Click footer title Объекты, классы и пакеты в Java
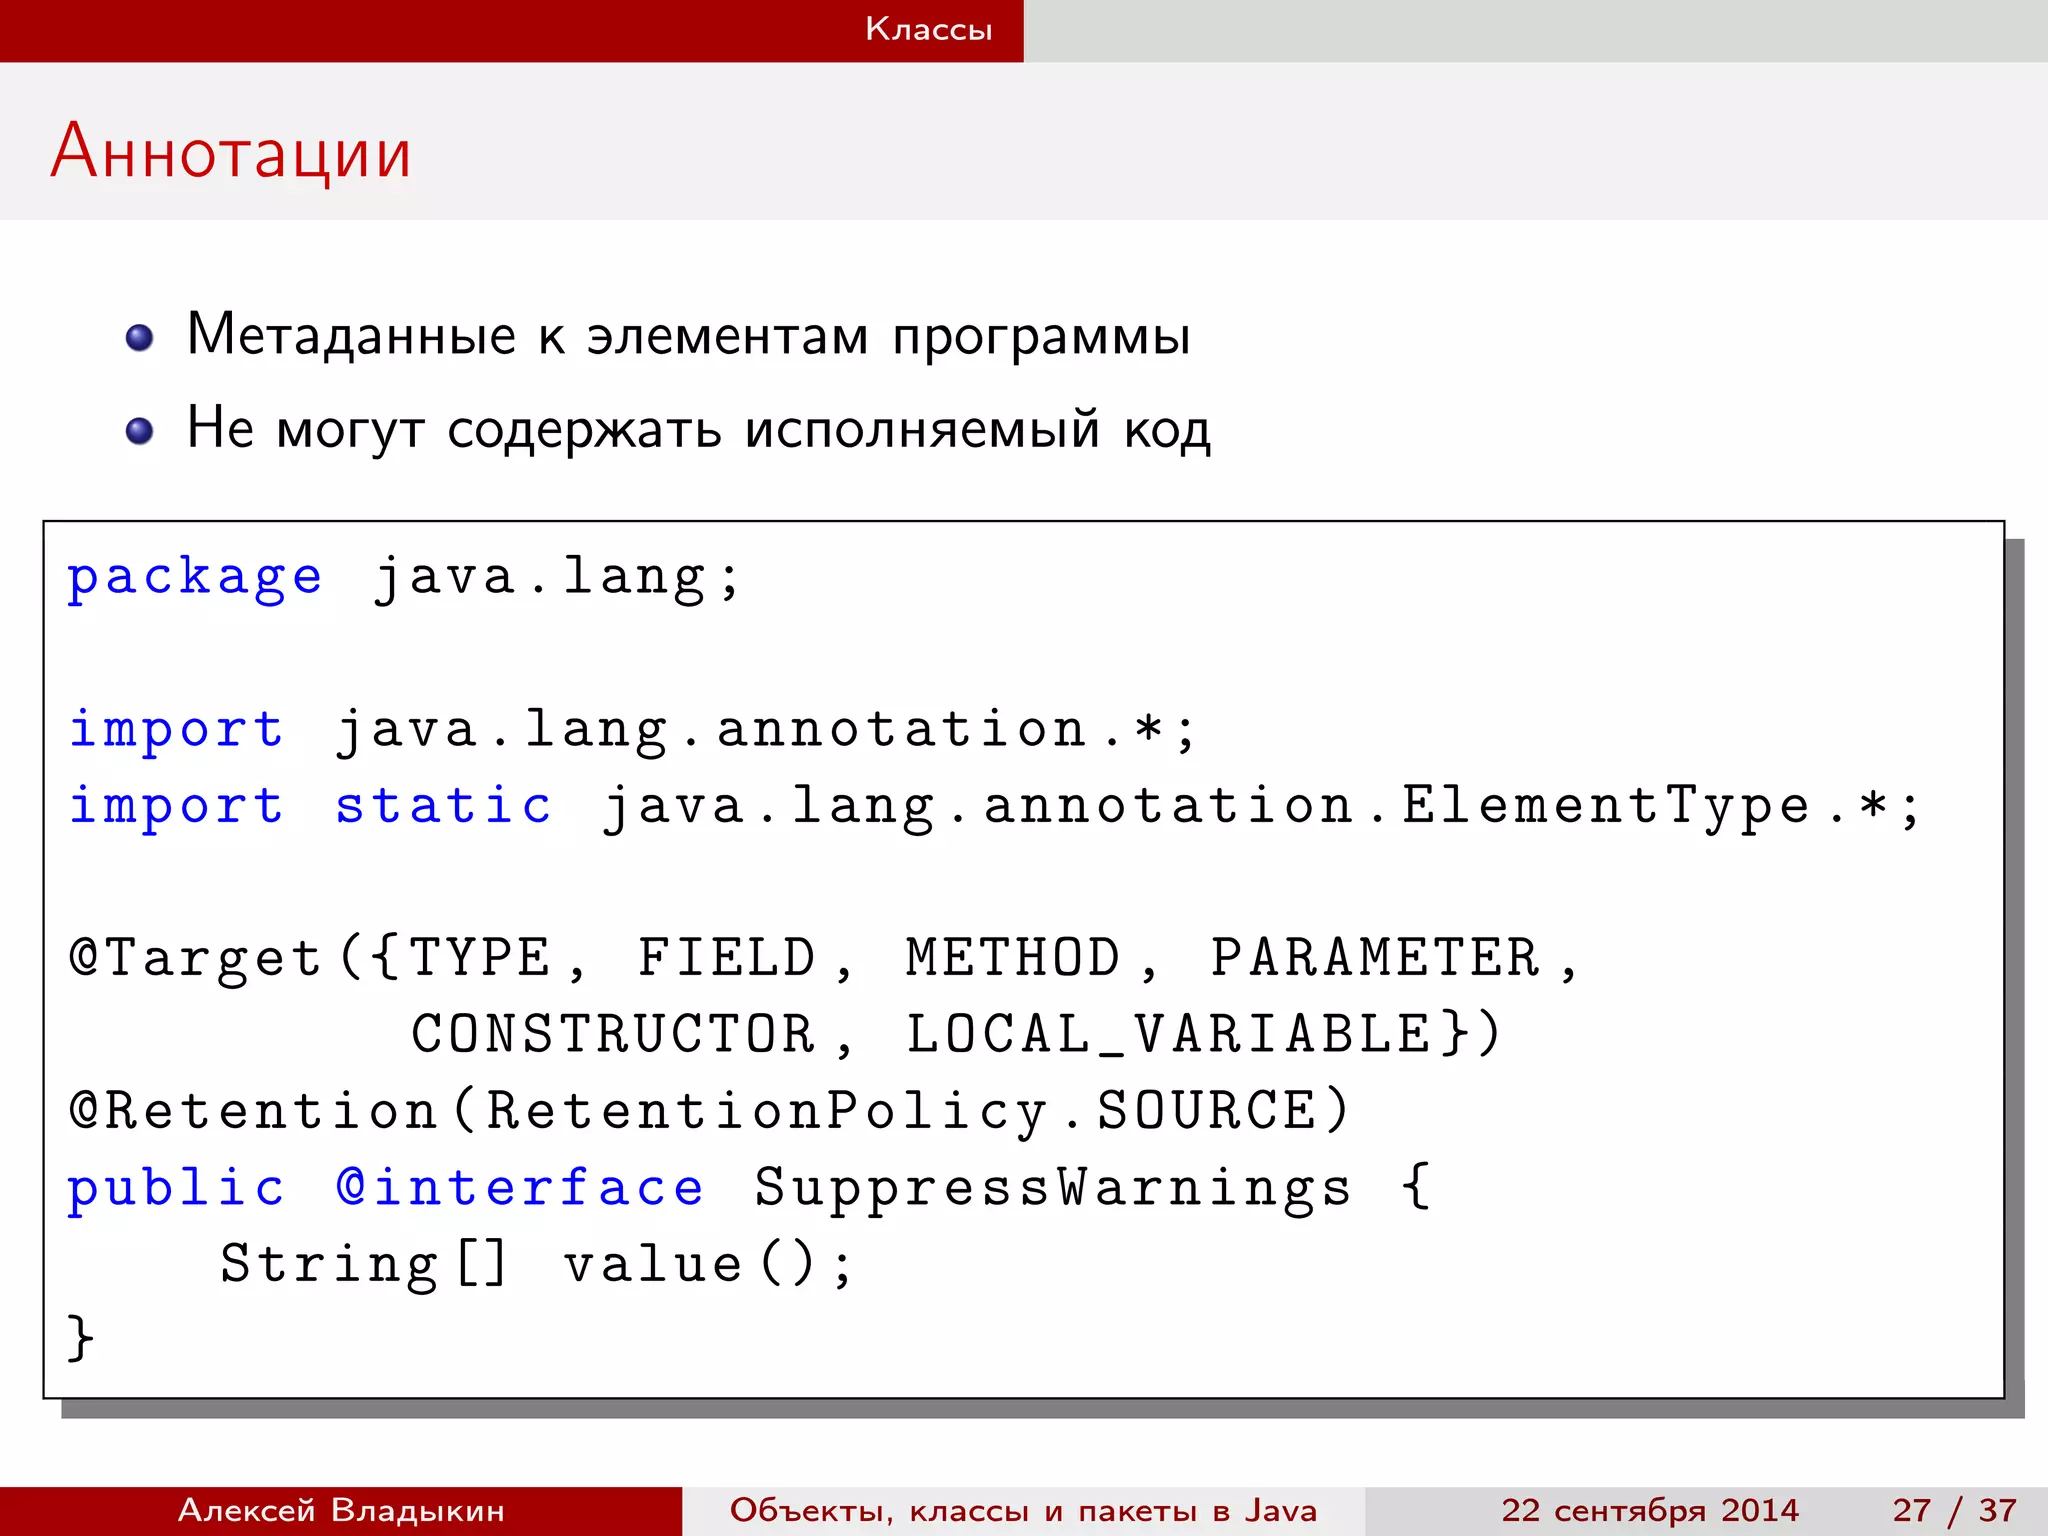The width and height of the screenshot is (2048, 1536). [1023, 1510]
